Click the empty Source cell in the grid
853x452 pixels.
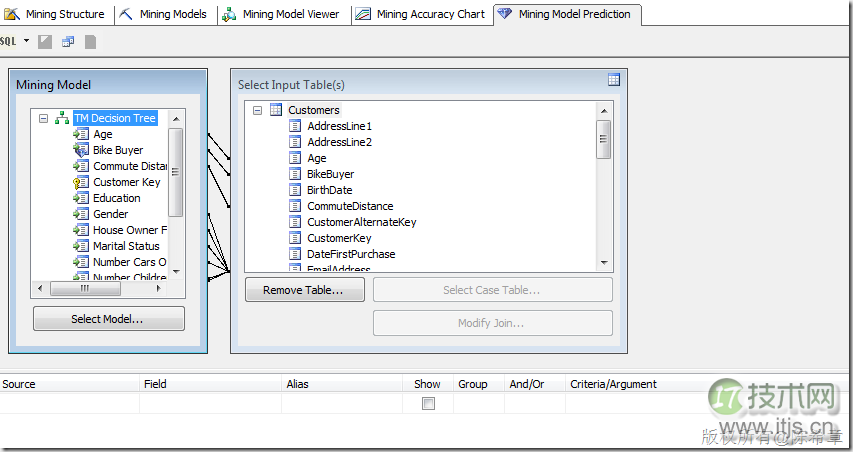click(x=68, y=403)
